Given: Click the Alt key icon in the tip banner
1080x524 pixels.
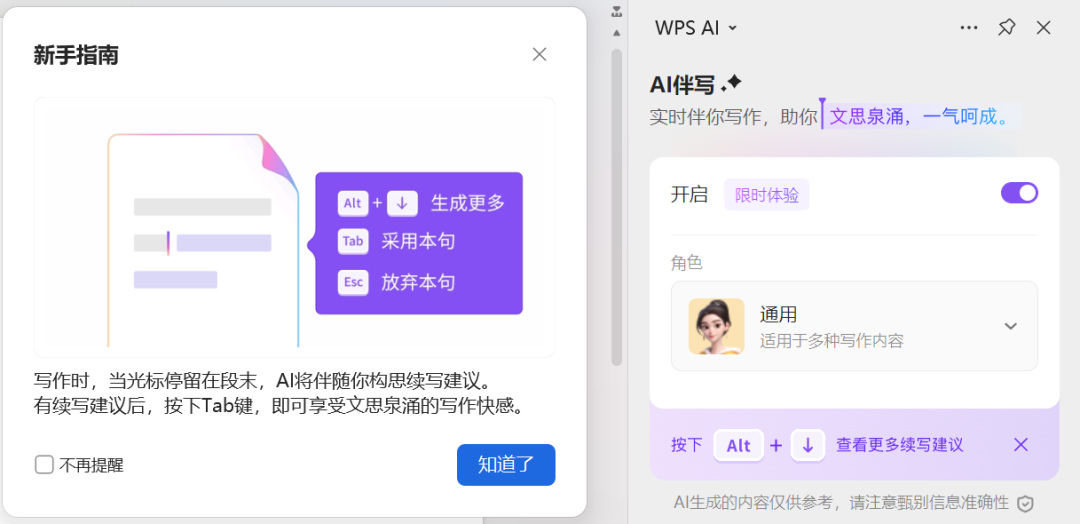Looking at the screenshot, I should coord(739,446).
